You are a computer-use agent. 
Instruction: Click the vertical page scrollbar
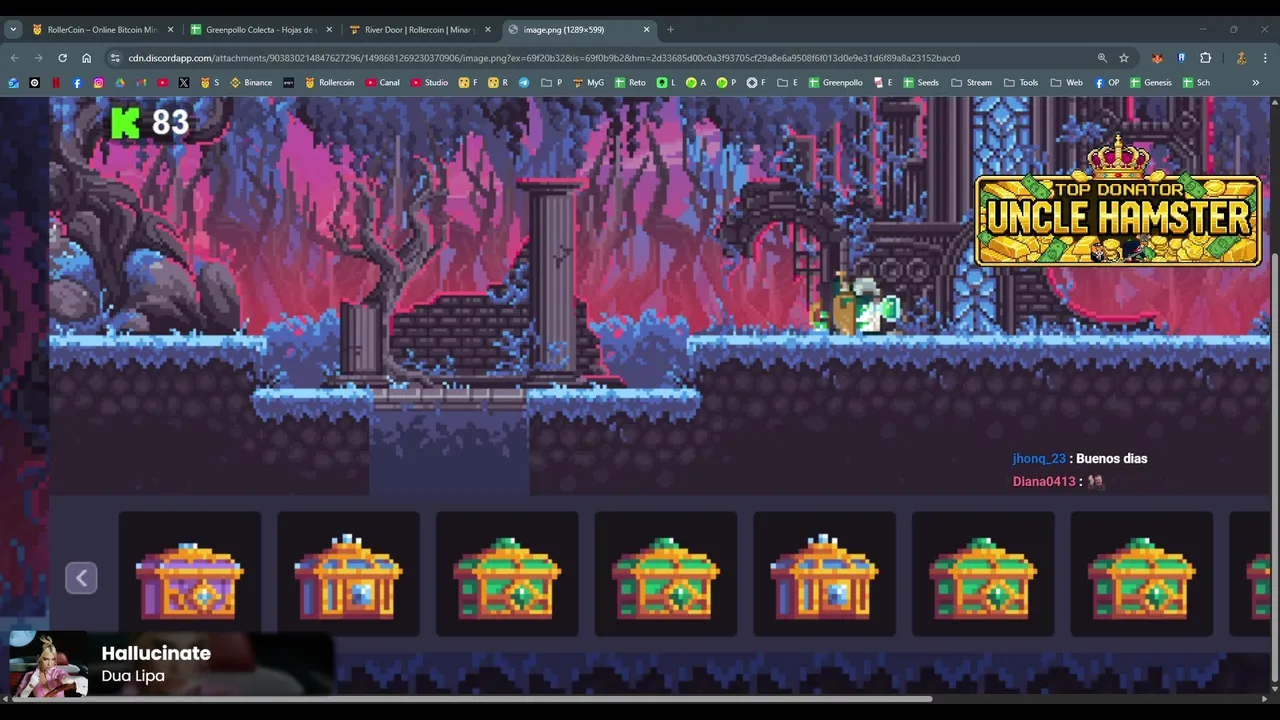coord(1274,470)
